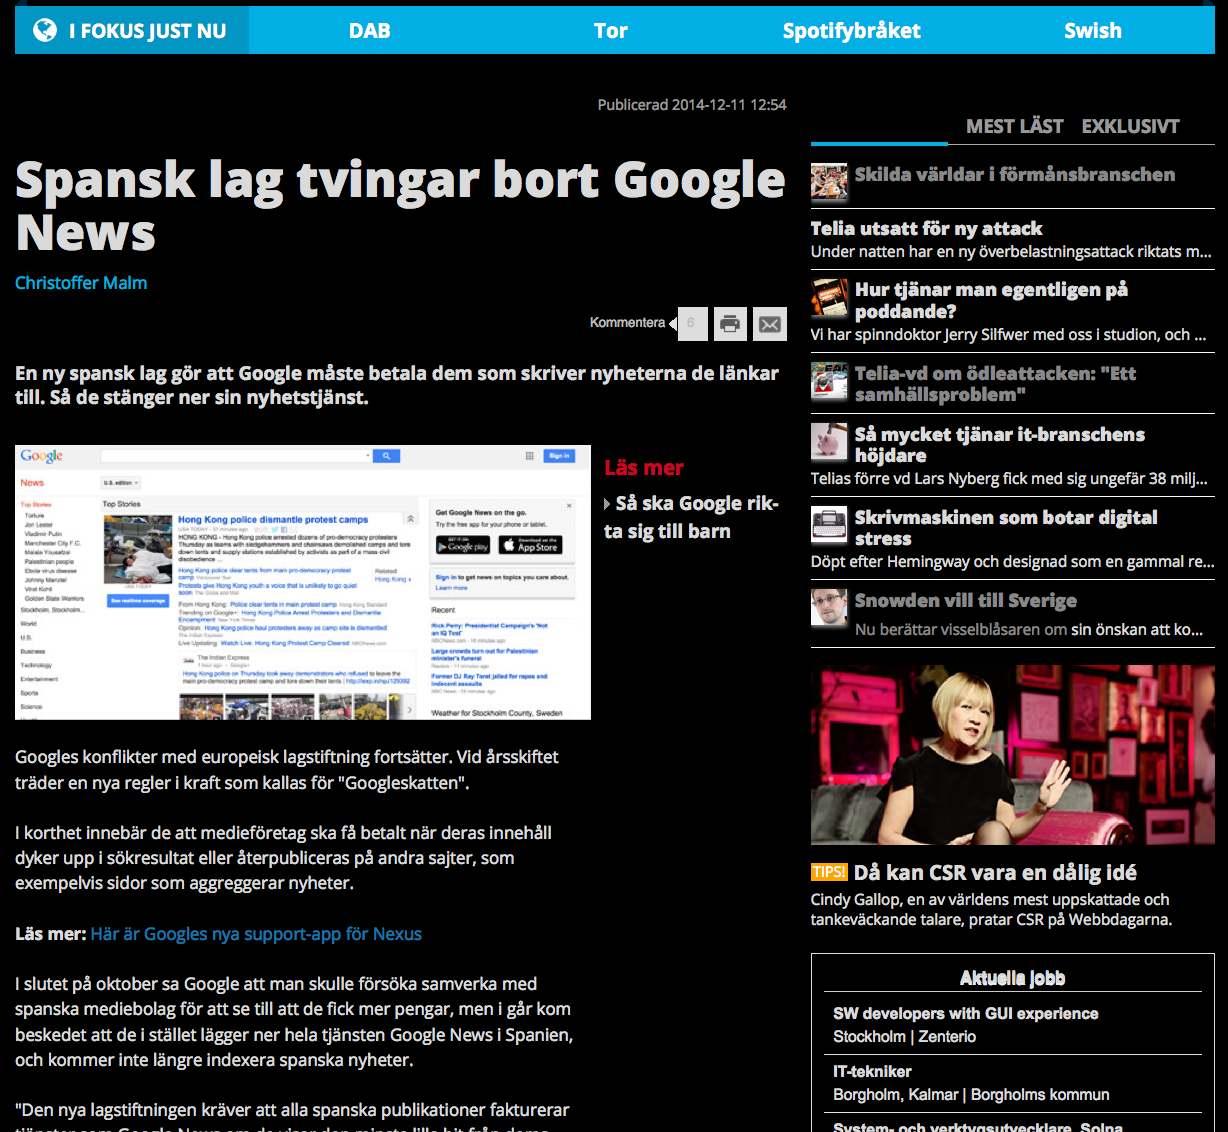This screenshot has width=1228, height=1132.
Task: Click the Snowden portrait thumbnail
Action: (x=829, y=608)
